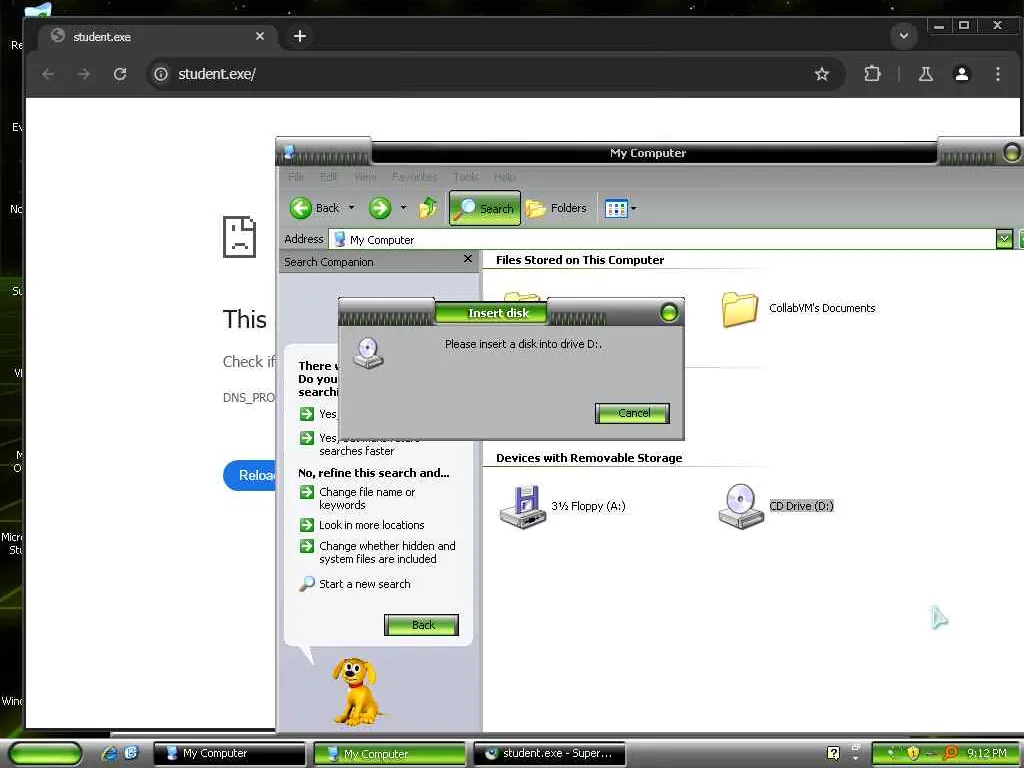Select CollabVM's Documents folder
The image size is (1024, 768).
[798, 308]
